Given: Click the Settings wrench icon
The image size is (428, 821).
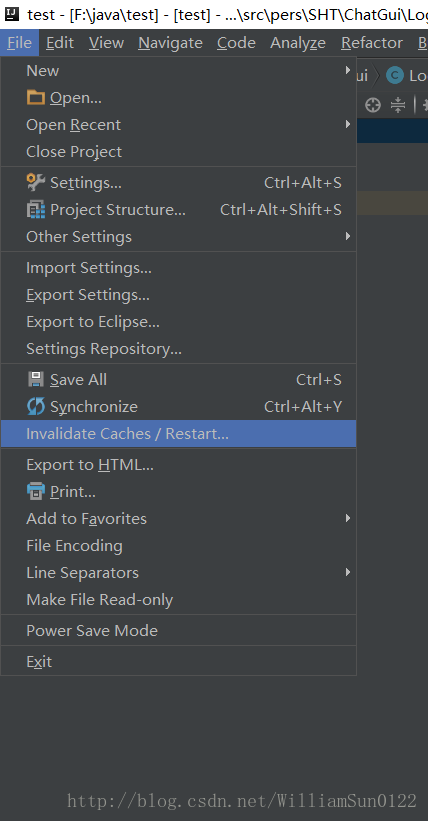Looking at the screenshot, I should point(36,182).
